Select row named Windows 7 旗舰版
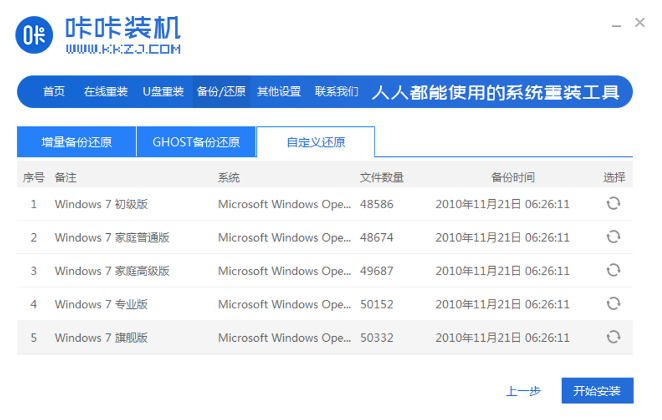 (x=325, y=337)
